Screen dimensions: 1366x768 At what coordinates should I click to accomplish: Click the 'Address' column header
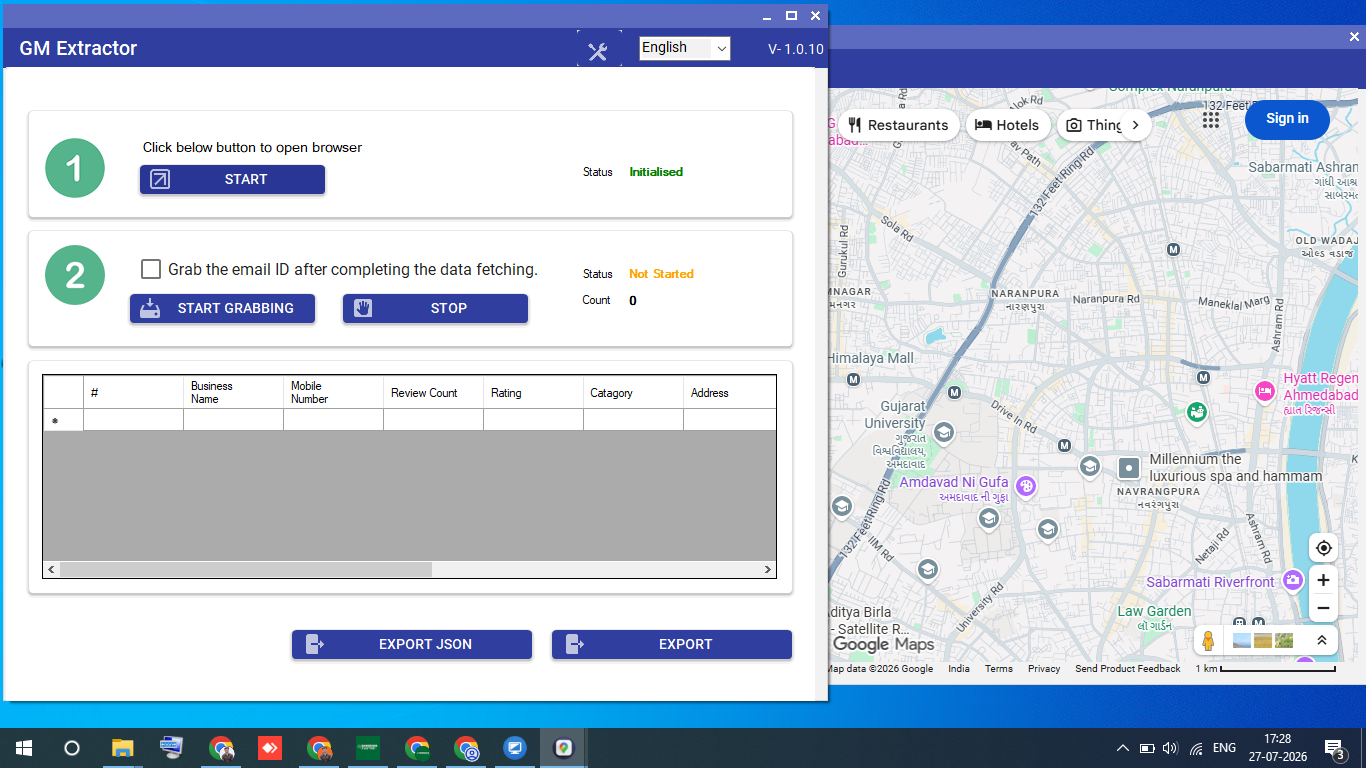pyautogui.click(x=729, y=392)
